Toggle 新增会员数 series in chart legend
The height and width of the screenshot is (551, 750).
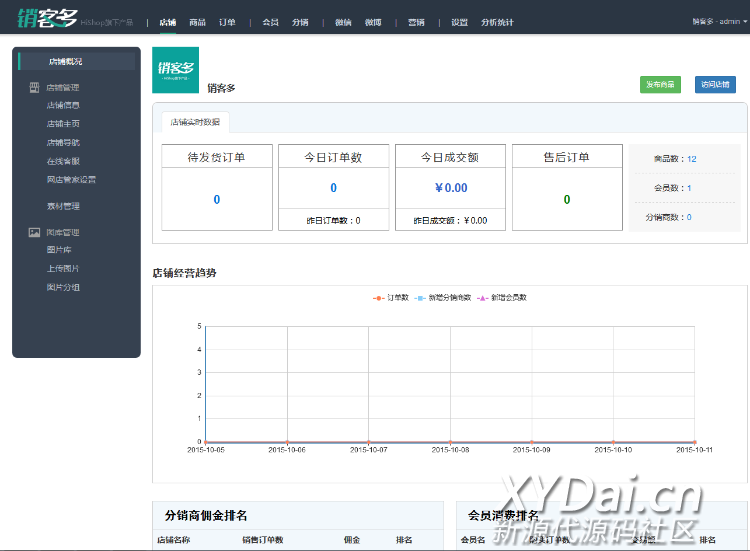pos(502,298)
